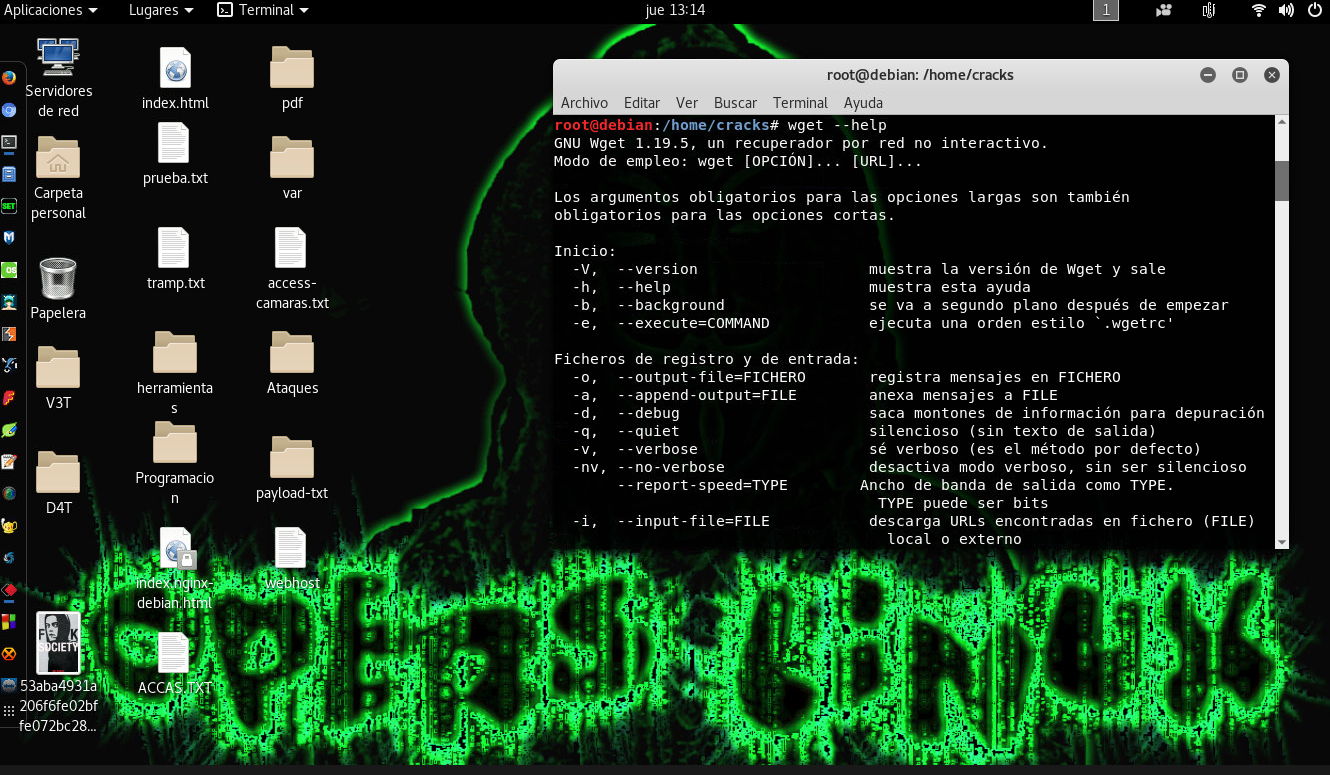Select the F Society image thumbnail
This screenshot has height=775, width=1330.
coord(58,642)
